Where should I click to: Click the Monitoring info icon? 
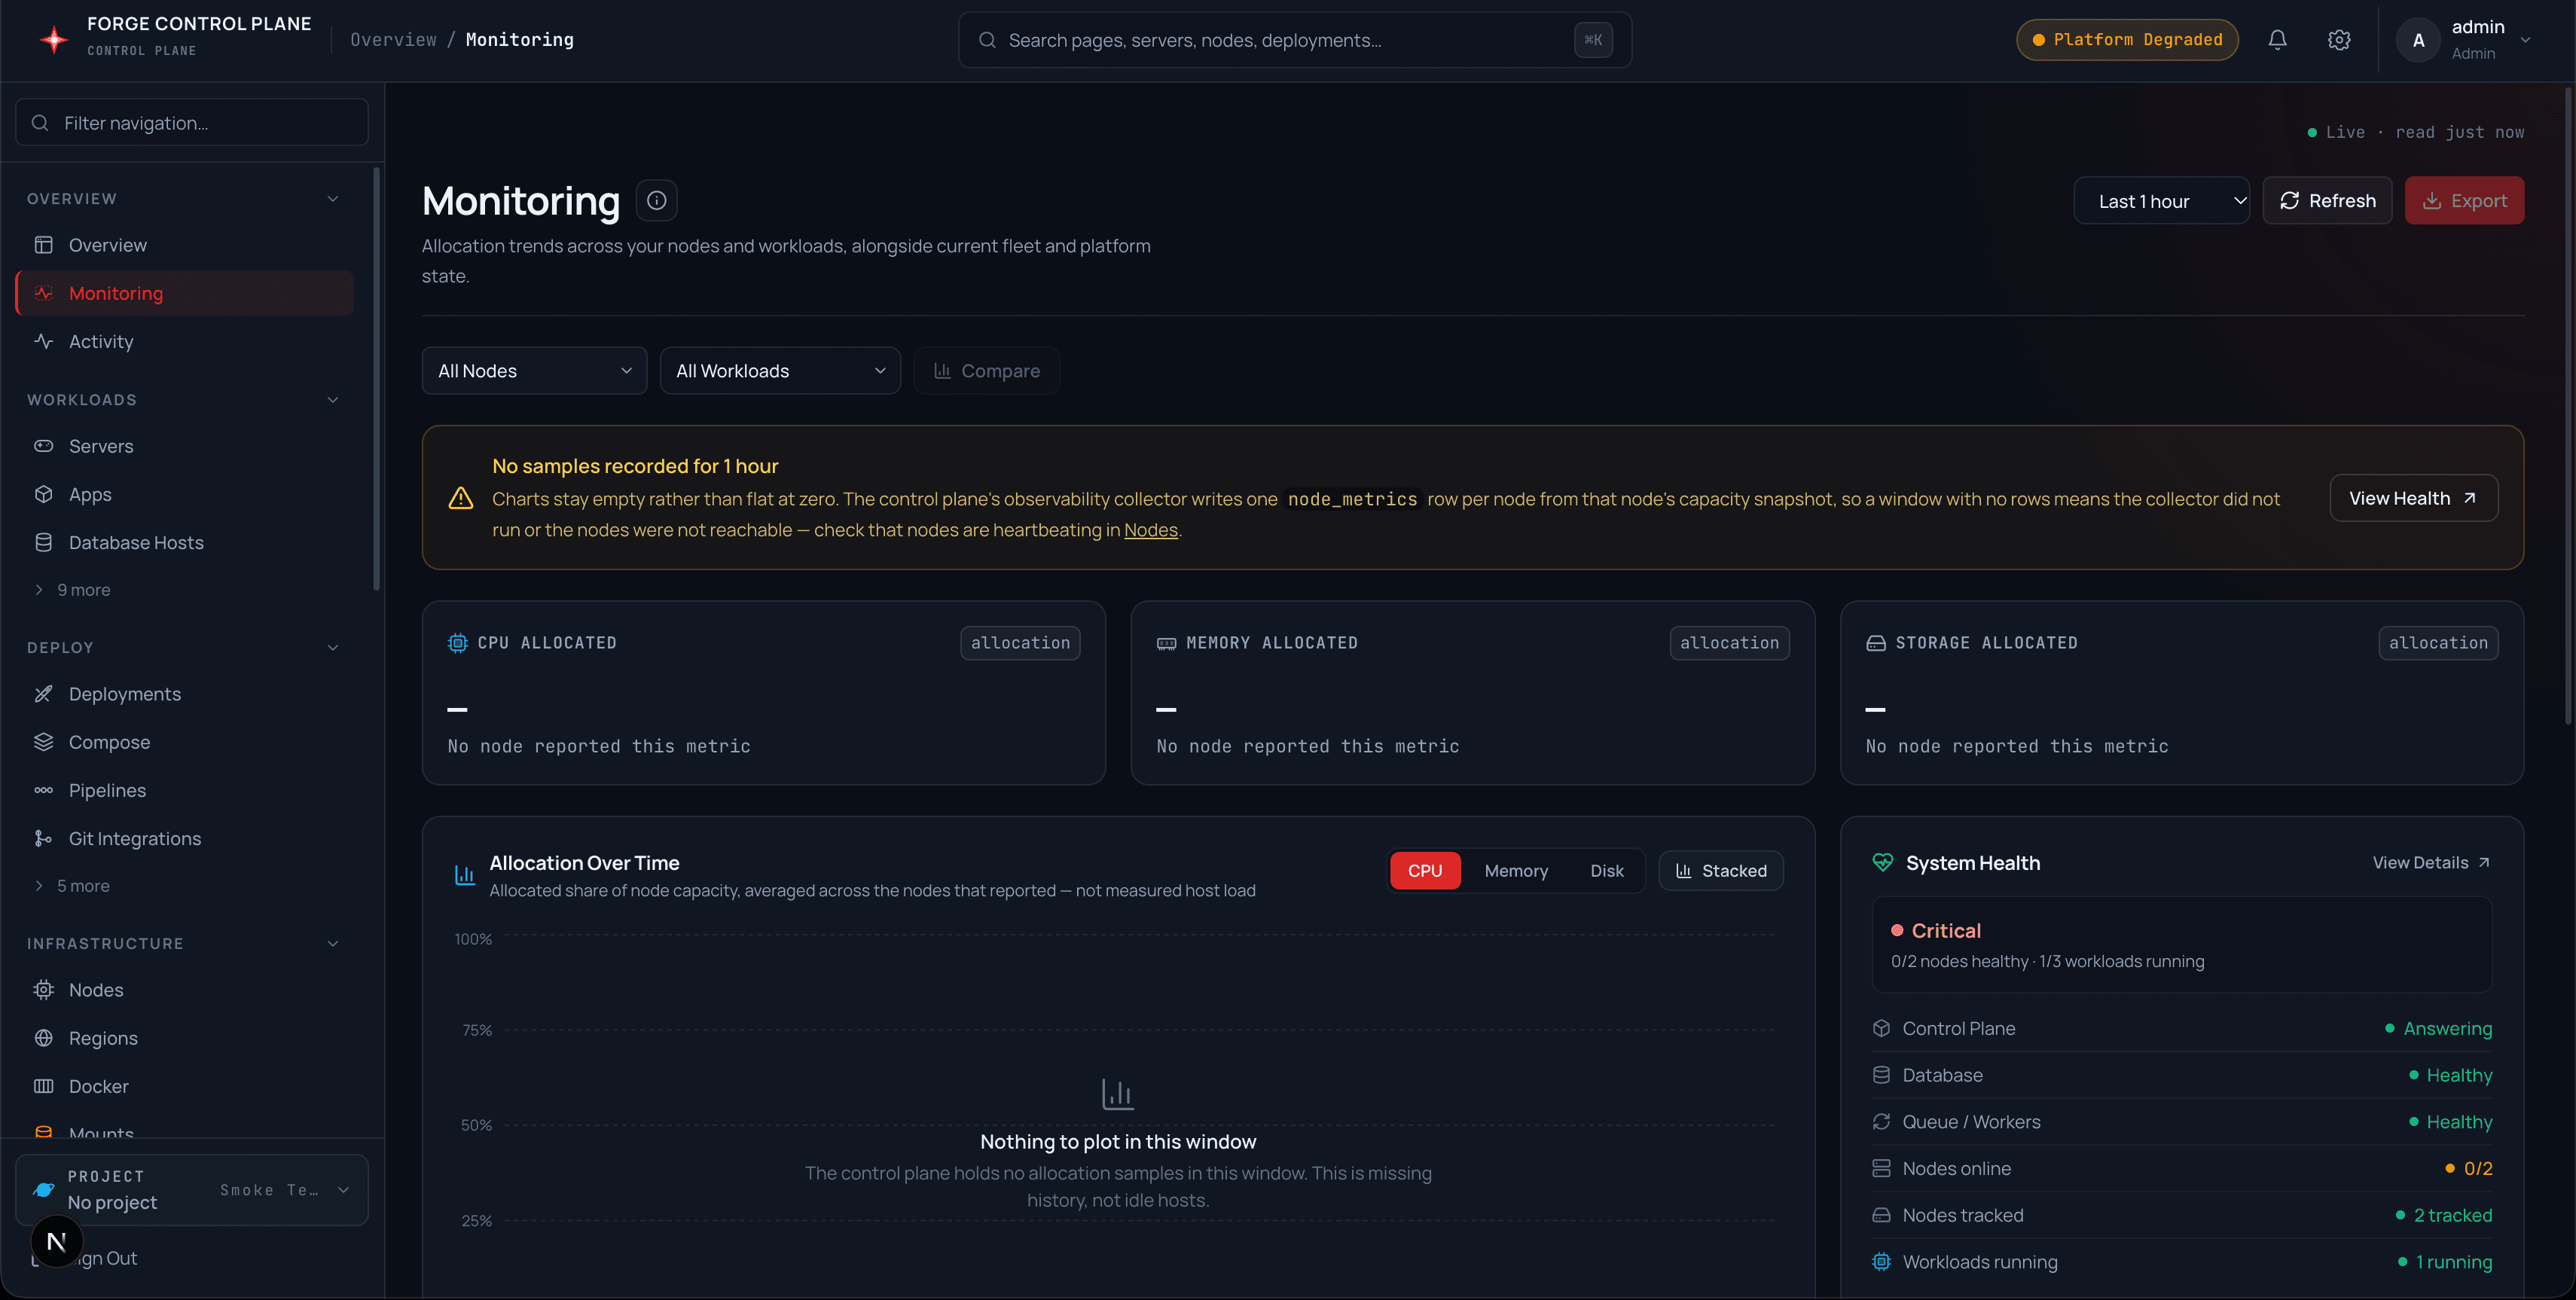(656, 200)
